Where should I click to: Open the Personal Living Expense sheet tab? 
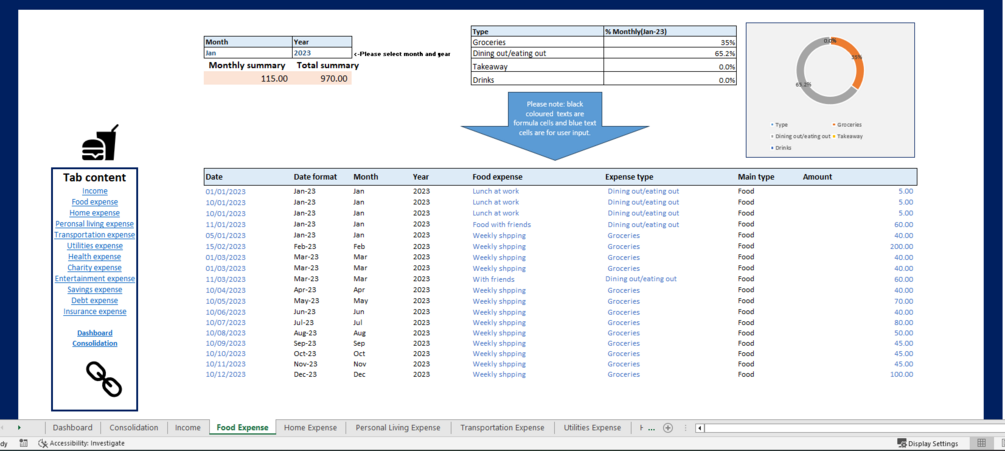[x=398, y=427]
